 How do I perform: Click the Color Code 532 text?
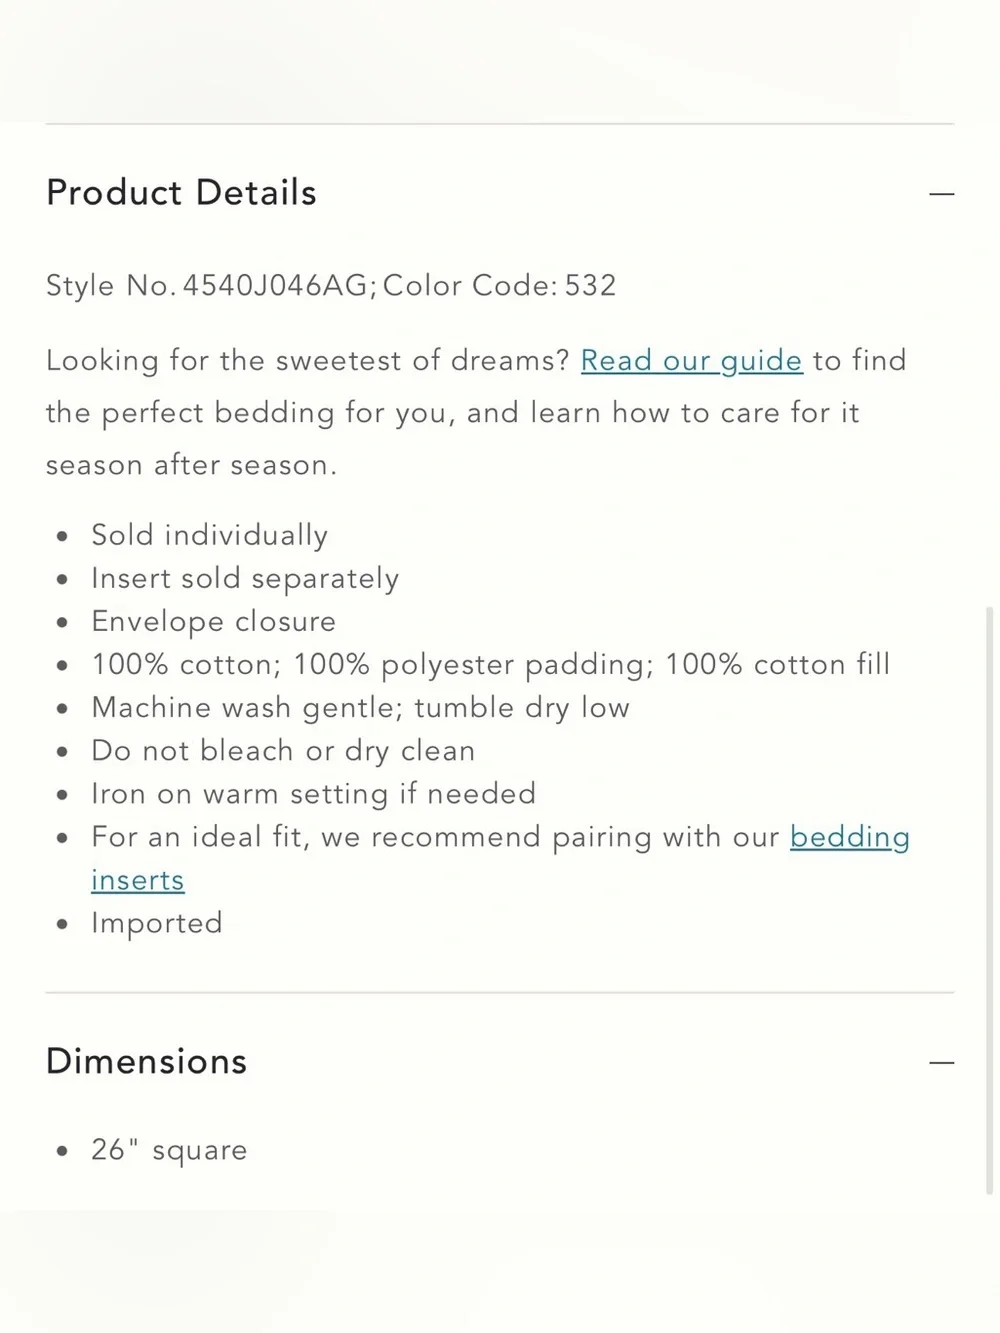[x=499, y=286]
